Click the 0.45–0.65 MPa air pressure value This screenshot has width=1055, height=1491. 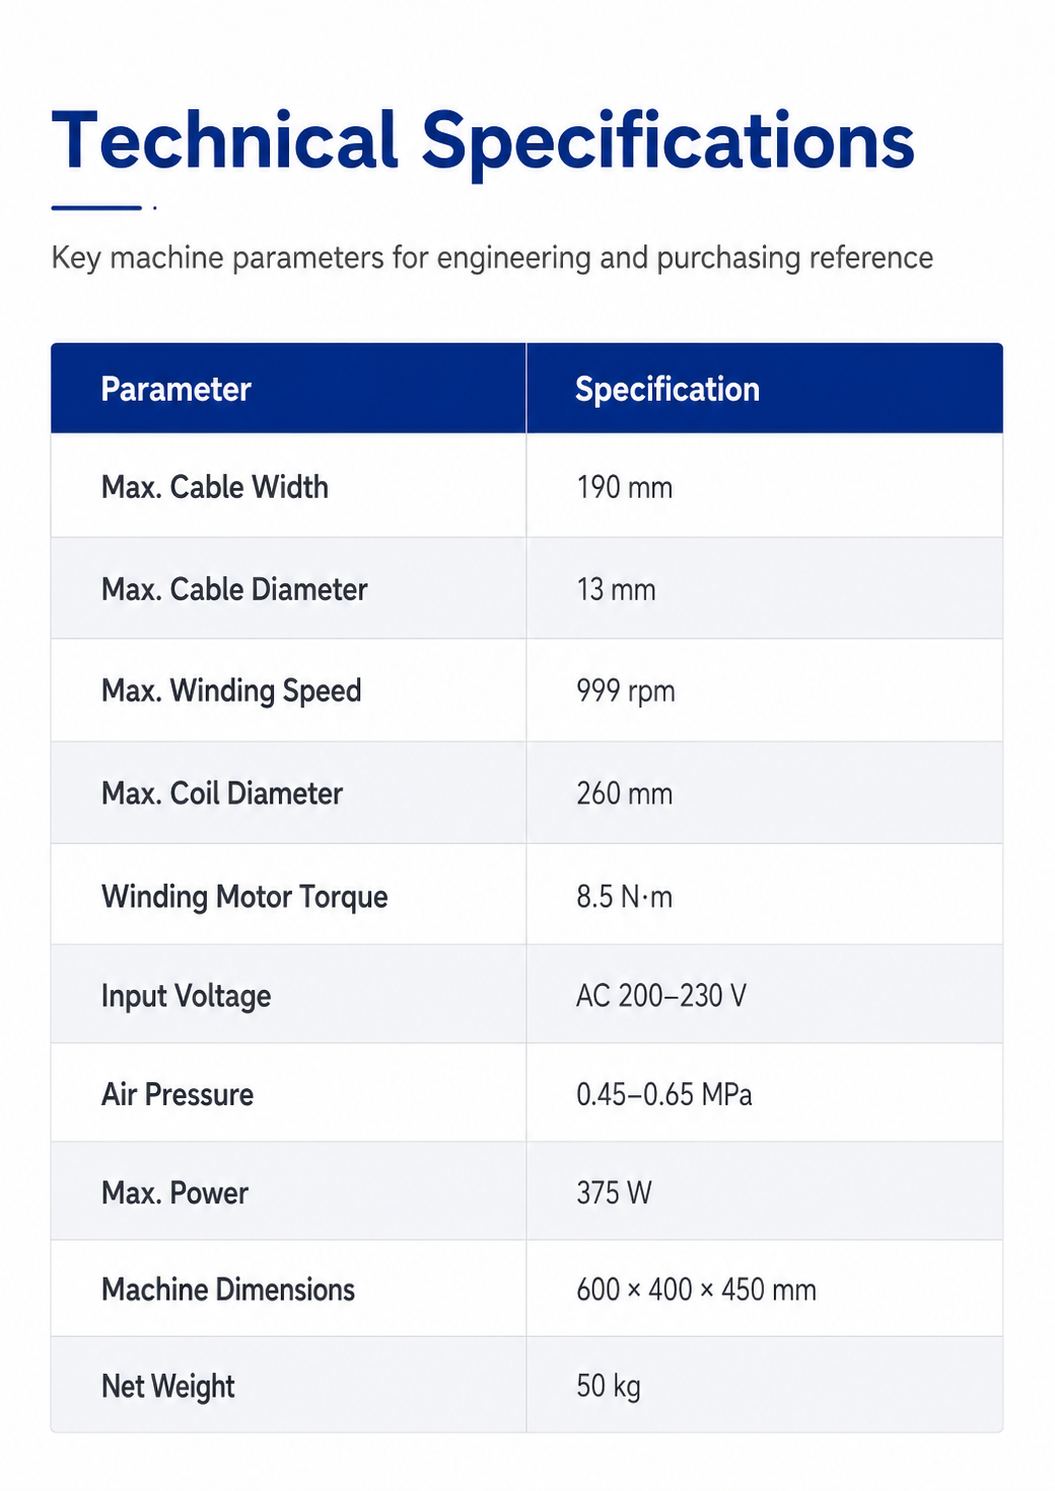[664, 1094]
